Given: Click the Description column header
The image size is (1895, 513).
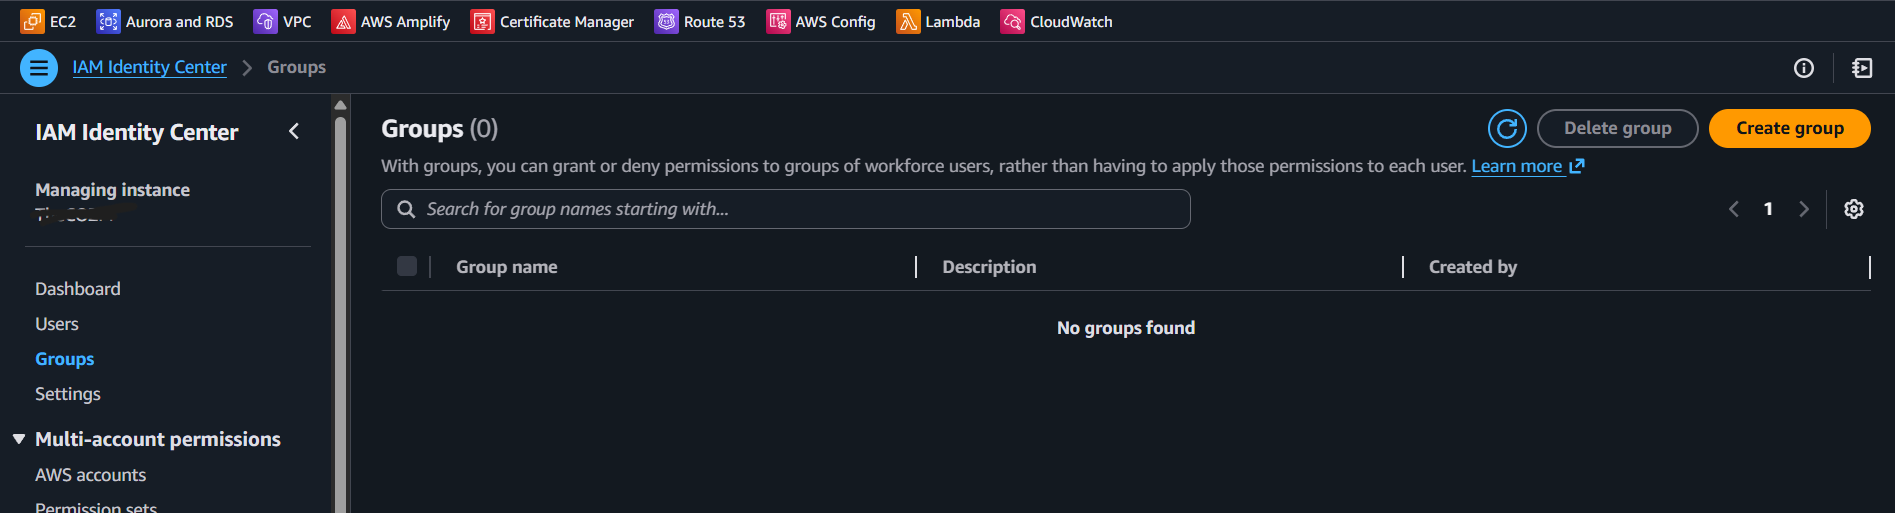Looking at the screenshot, I should click(x=989, y=267).
